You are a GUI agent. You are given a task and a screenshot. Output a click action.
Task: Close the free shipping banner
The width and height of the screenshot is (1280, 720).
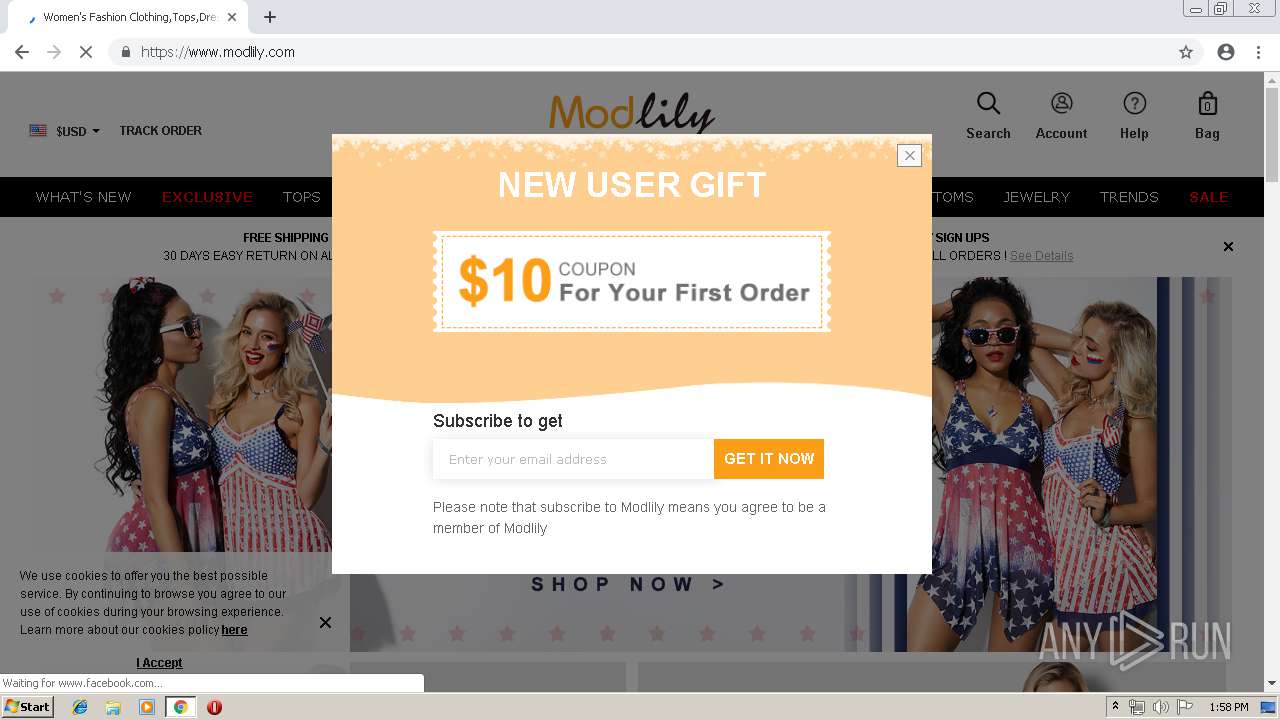tap(1228, 246)
